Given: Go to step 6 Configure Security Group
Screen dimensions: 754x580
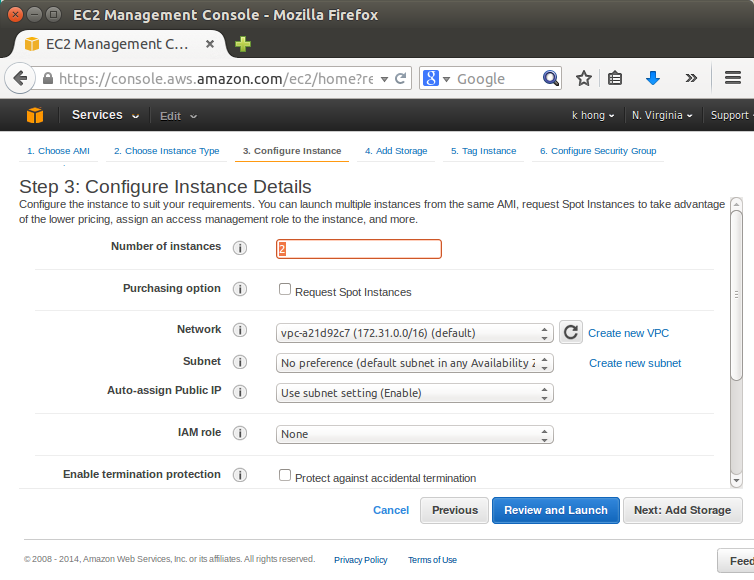Looking at the screenshot, I should [x=598, y=151].
